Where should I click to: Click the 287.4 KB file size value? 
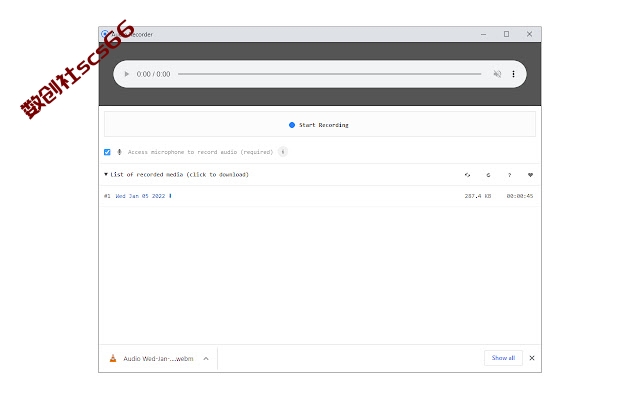coord(478,196)
